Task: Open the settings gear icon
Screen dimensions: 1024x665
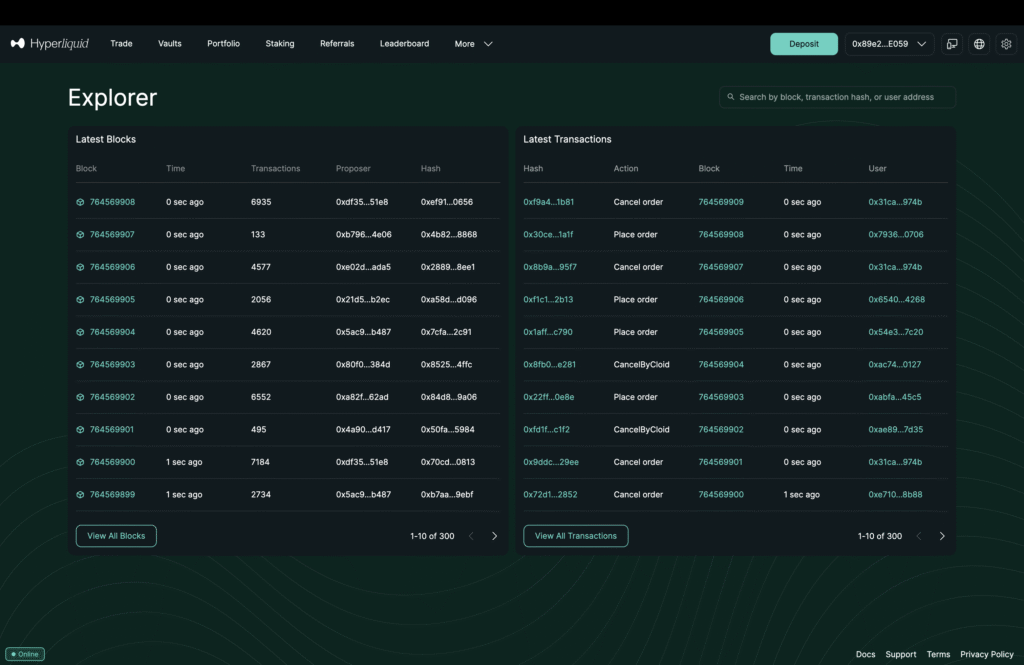Action: [x=1006, y=44]
